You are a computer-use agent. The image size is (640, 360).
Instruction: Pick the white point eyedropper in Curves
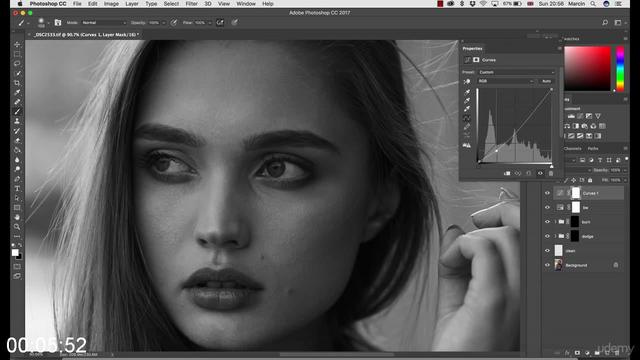(467, 109)
